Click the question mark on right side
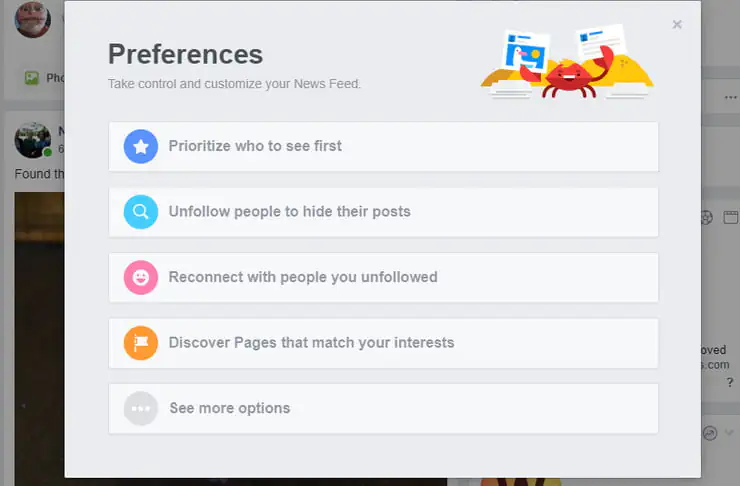The height and width of the screenshot is (486, 740). point(729,382)
